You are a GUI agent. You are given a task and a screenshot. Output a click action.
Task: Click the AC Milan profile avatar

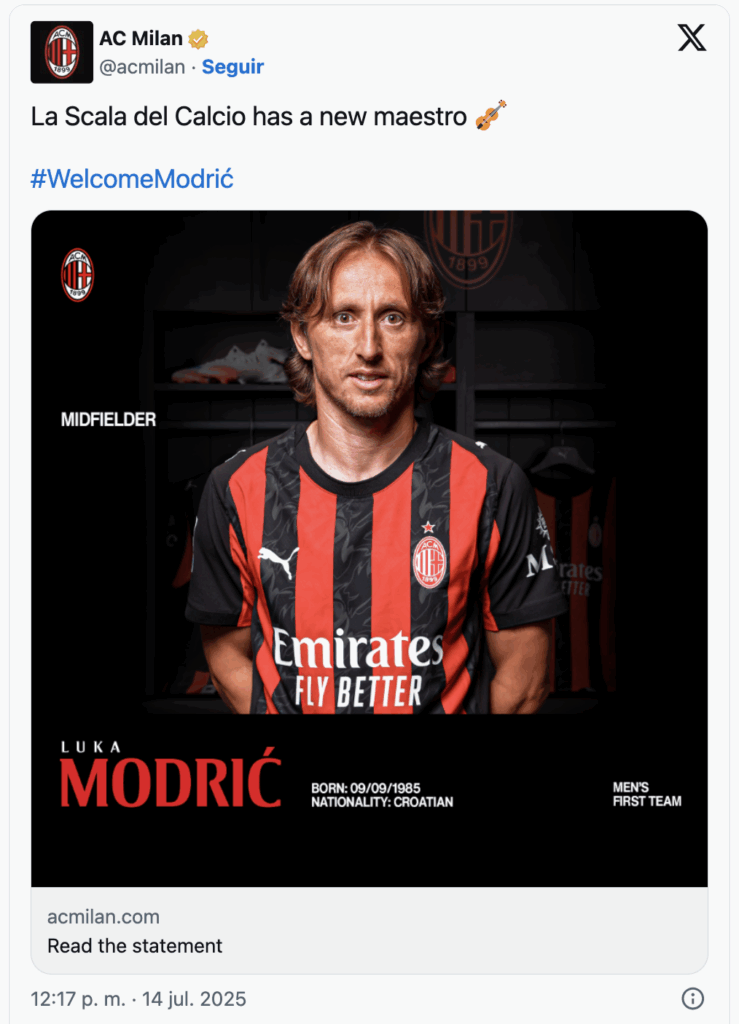pyautogui.click(x=61, y=52)
